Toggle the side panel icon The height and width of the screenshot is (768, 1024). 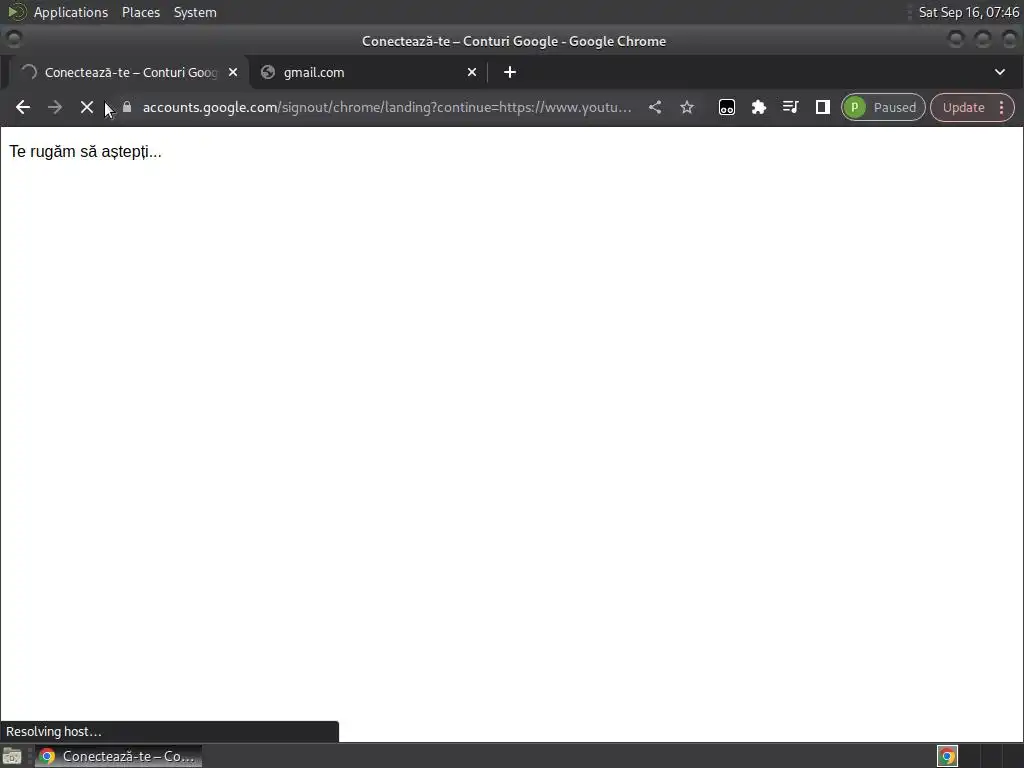[823, 107]
